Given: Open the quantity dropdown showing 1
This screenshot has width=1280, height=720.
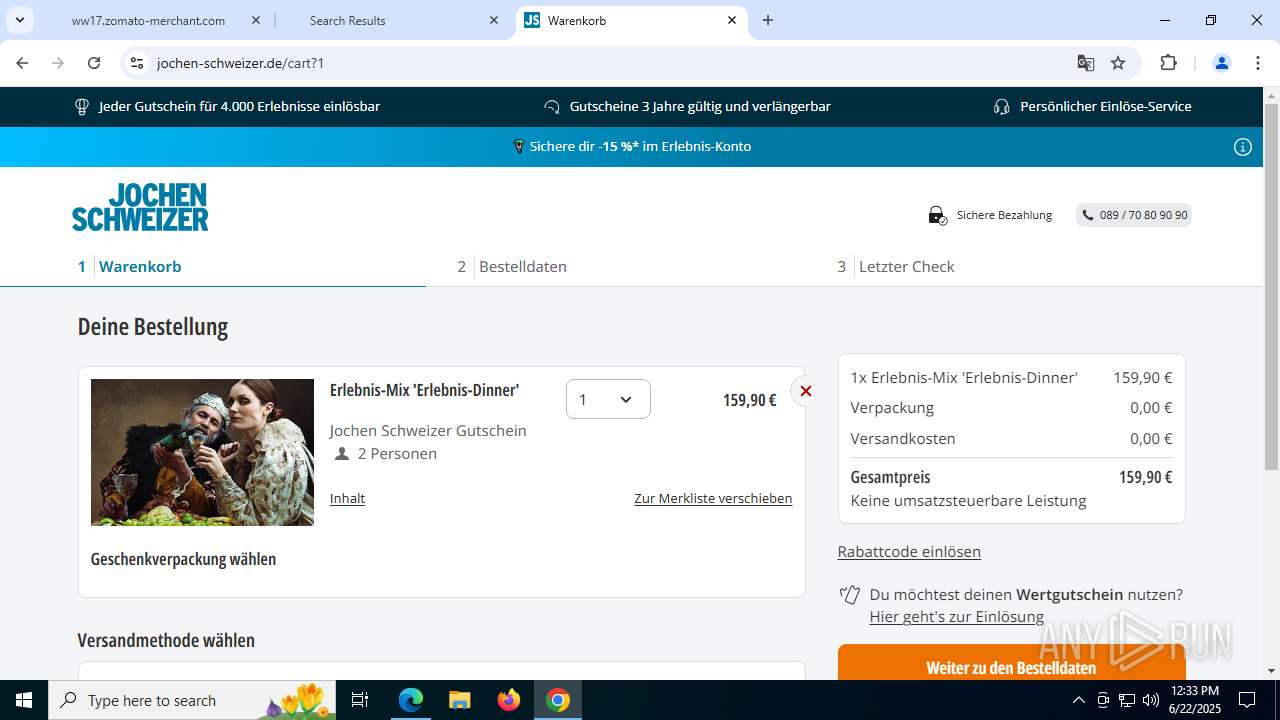Looking at the screenshot, I should (608, 399).
